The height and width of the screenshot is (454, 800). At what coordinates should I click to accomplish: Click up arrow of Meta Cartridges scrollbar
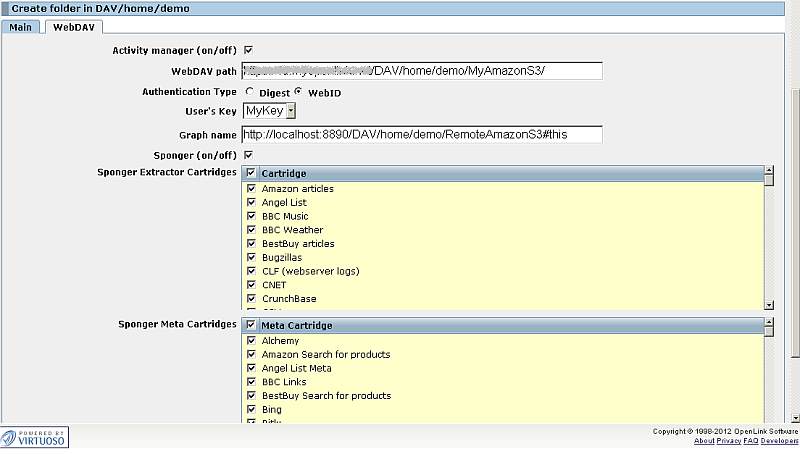point(769,322)
